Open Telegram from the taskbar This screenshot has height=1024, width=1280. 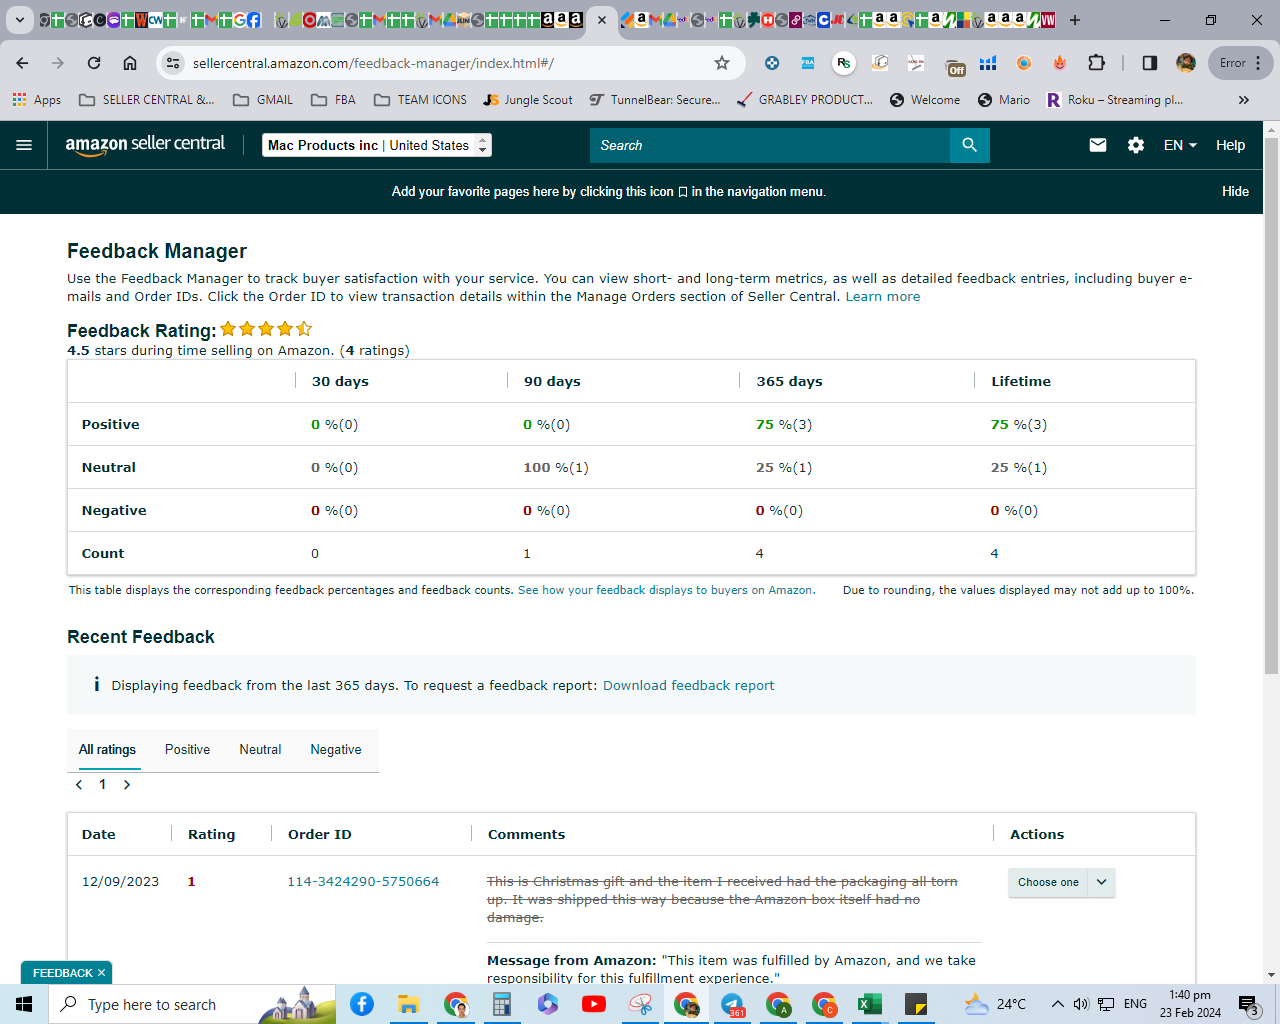point(732,1004)
